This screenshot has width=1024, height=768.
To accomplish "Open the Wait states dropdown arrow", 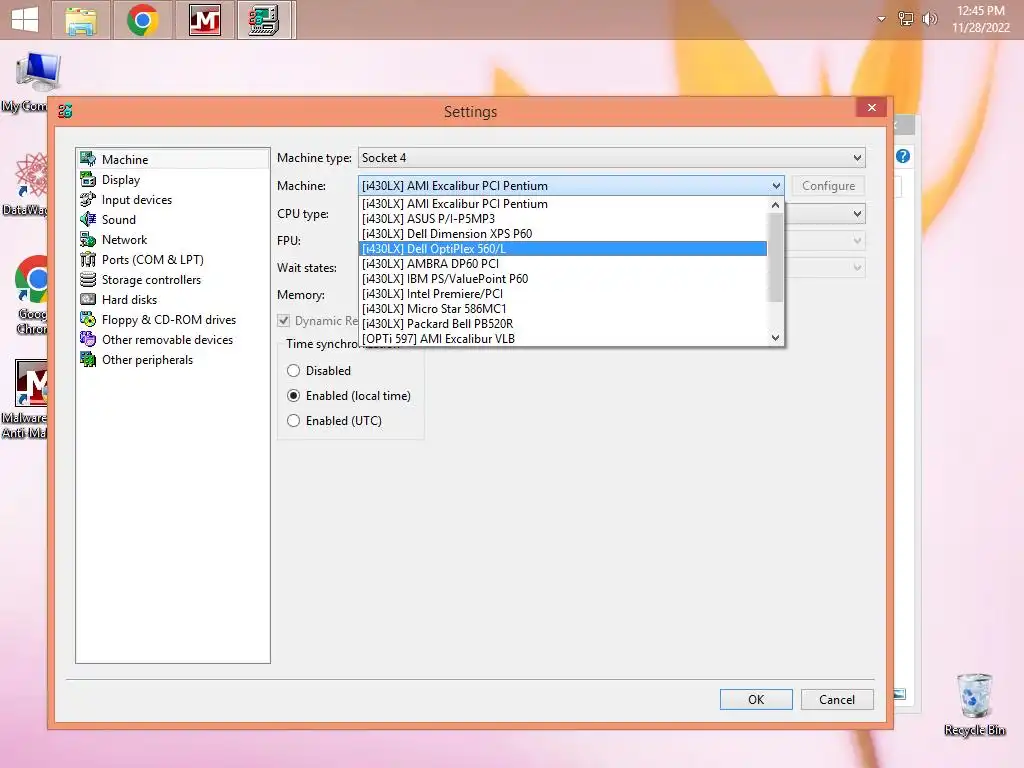I will tap(857, 268).
